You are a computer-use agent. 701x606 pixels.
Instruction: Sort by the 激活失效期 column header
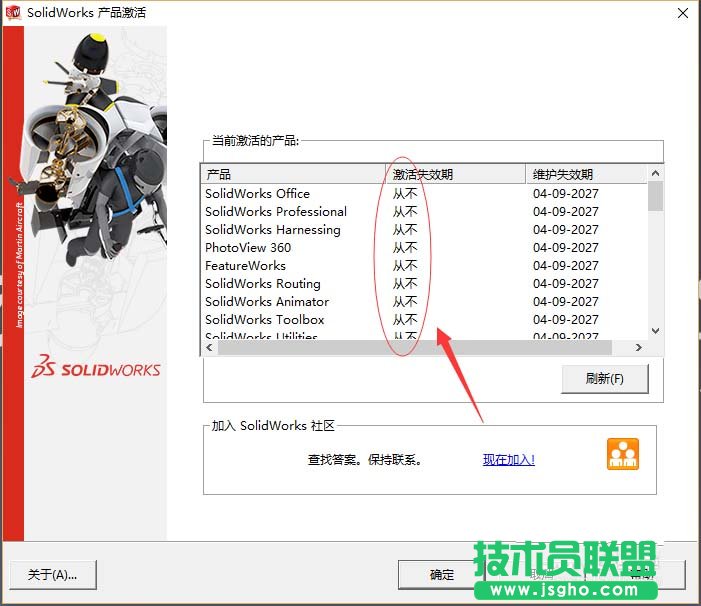coord(455,174)
